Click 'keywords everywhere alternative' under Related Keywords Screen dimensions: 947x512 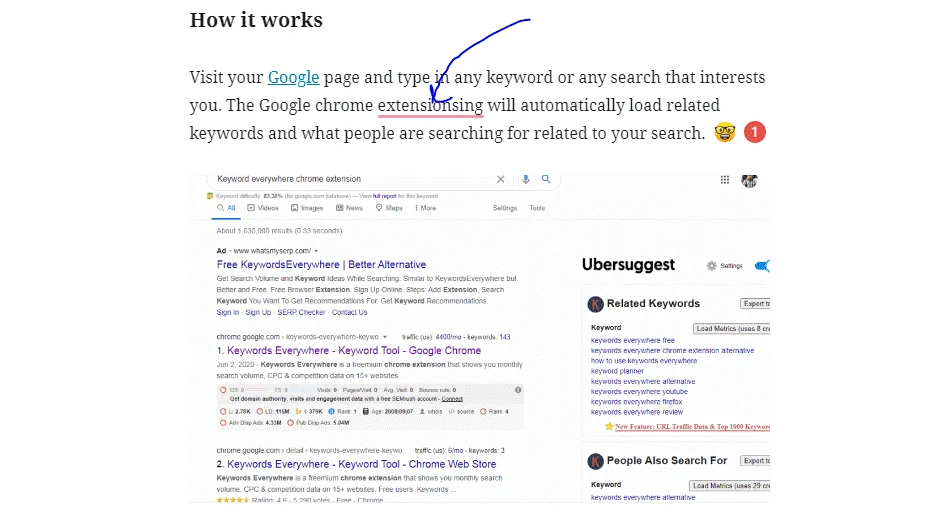click(x=643, y=382)
